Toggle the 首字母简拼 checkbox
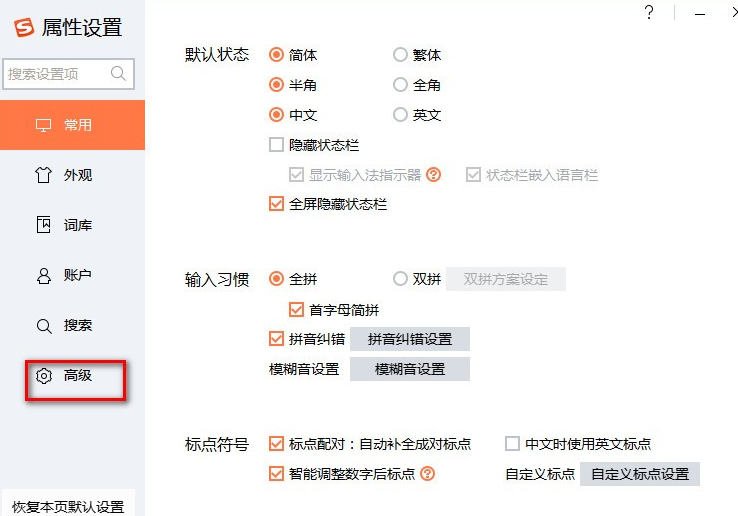738x516 pixels. point(296,310)
